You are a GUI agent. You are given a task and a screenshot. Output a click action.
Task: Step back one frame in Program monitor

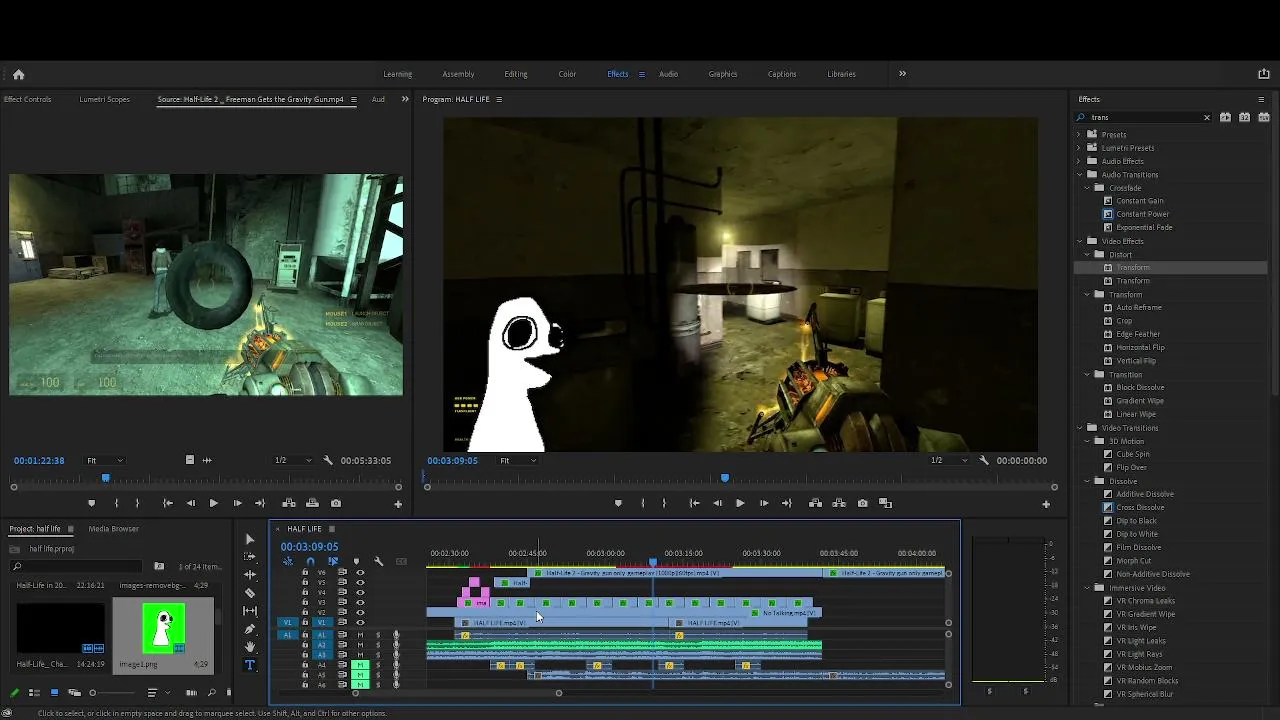pos(717,503)
